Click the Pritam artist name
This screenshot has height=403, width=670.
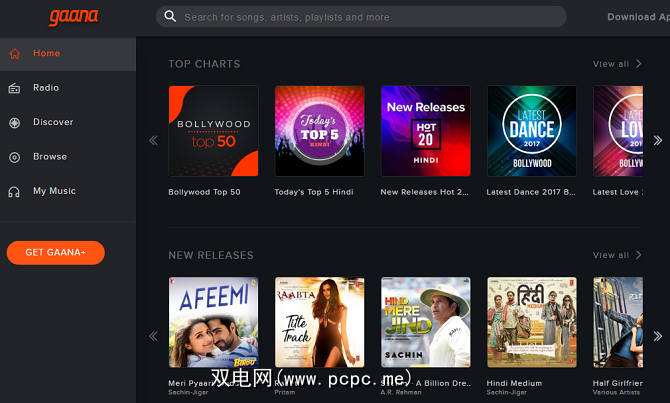tap(285, 392)
